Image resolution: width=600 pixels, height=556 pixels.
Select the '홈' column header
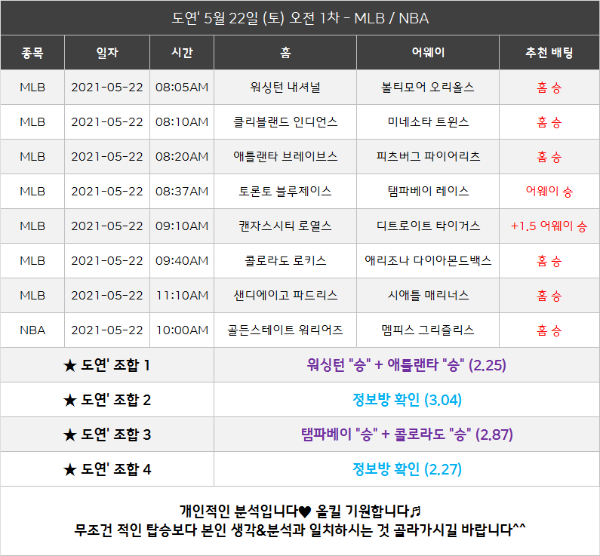click(285, 52)
